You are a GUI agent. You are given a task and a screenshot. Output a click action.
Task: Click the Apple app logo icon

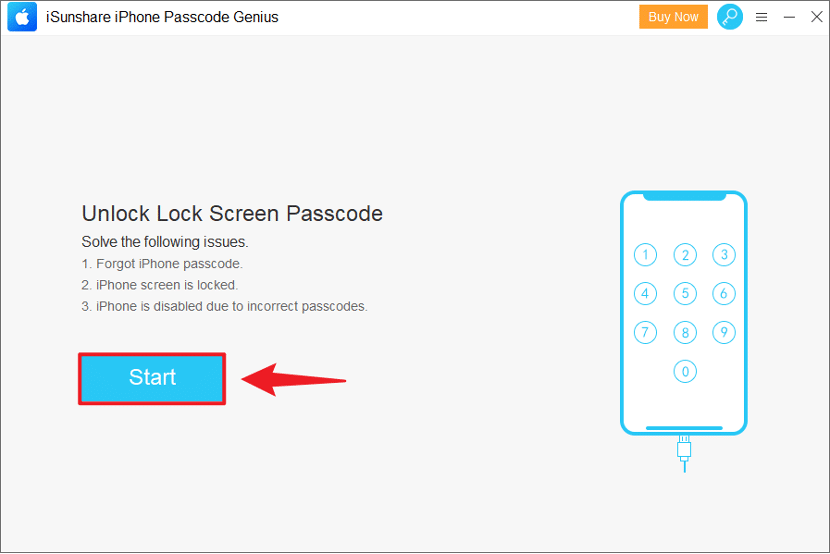point(22,17)
